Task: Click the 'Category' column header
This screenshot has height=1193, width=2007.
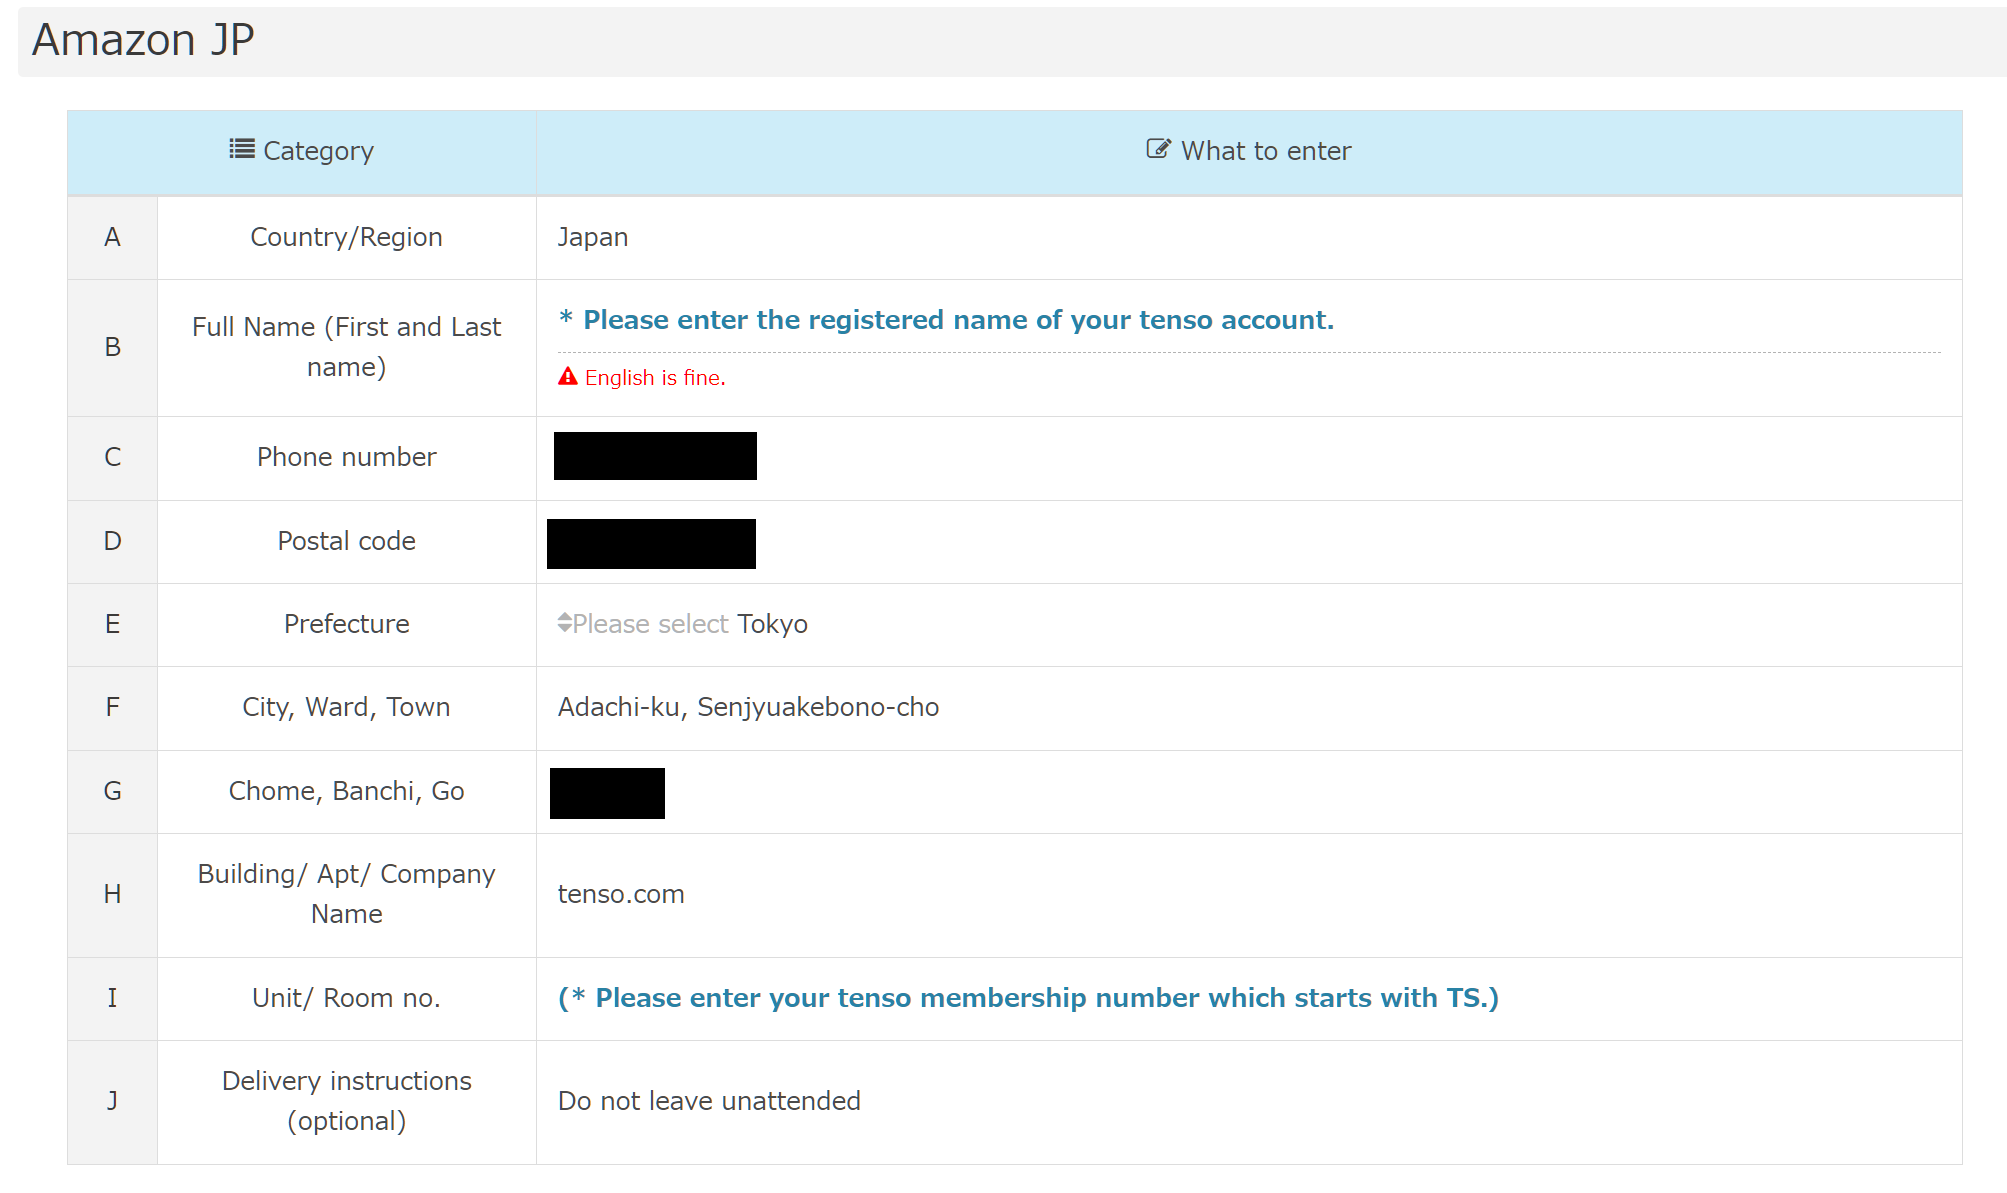Action: (302, 152)
